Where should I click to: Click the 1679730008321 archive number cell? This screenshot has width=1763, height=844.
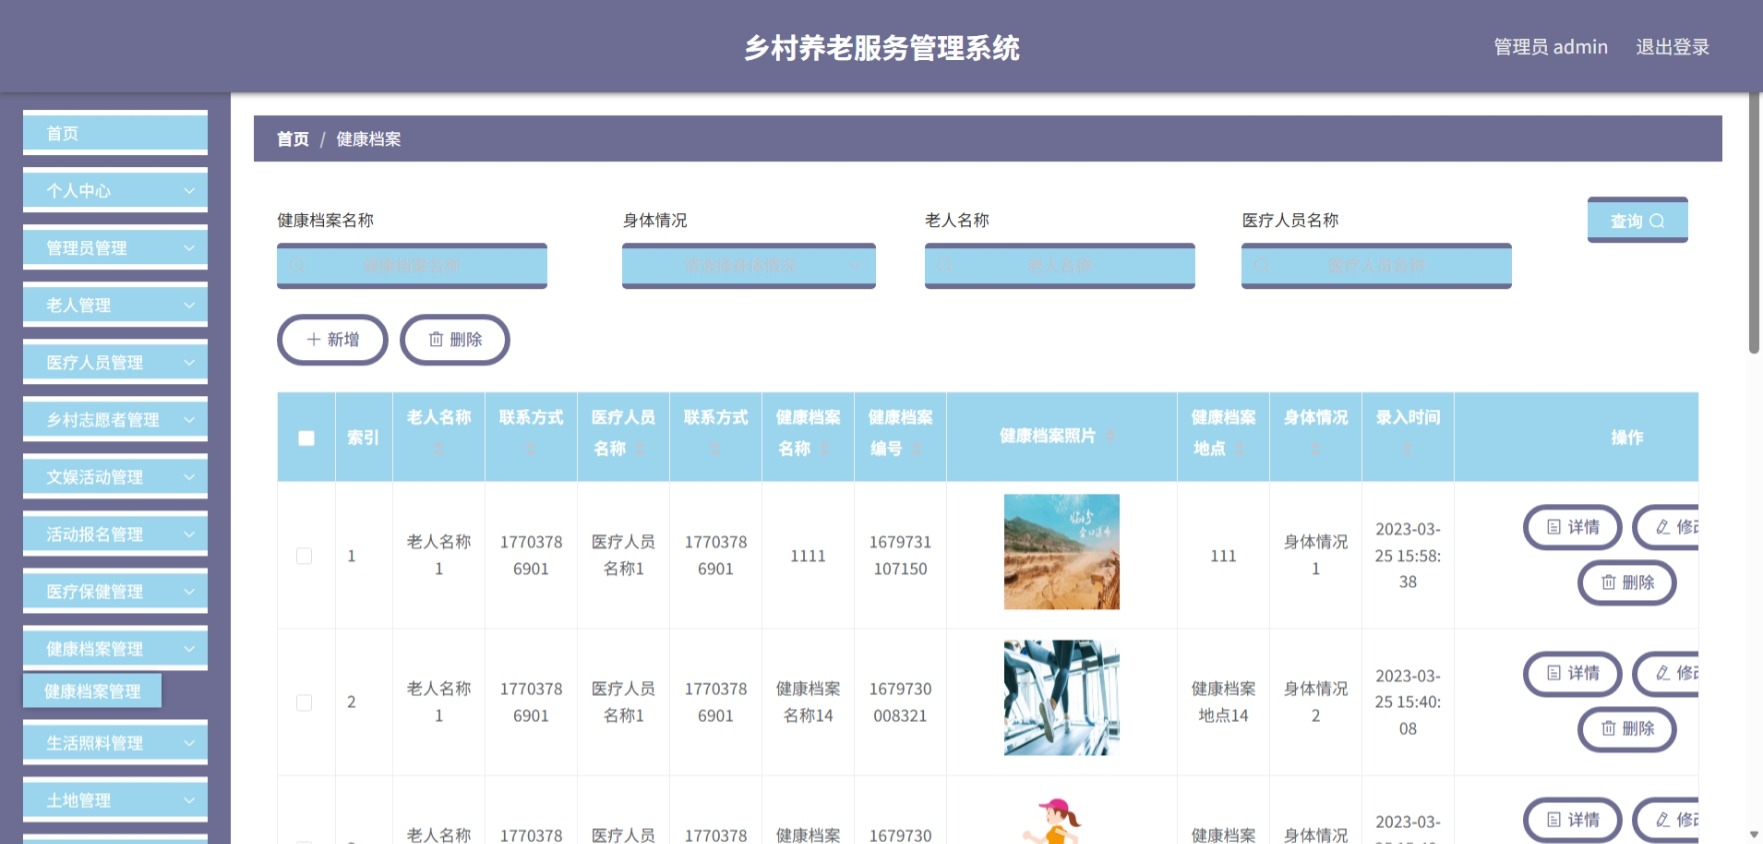click(x=900, y=702)
